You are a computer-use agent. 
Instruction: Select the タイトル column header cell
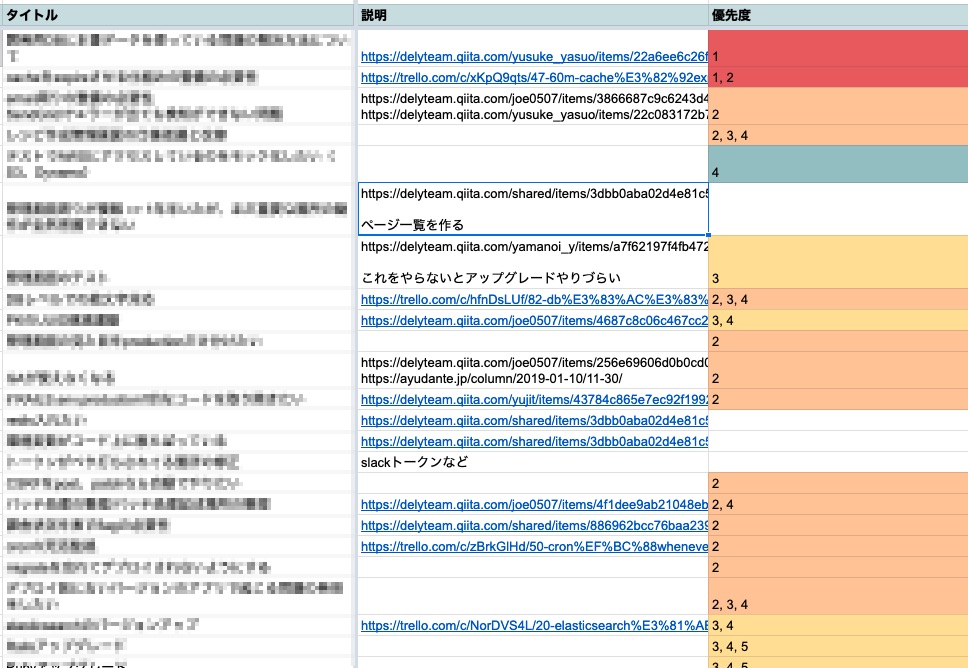point(177,15)
